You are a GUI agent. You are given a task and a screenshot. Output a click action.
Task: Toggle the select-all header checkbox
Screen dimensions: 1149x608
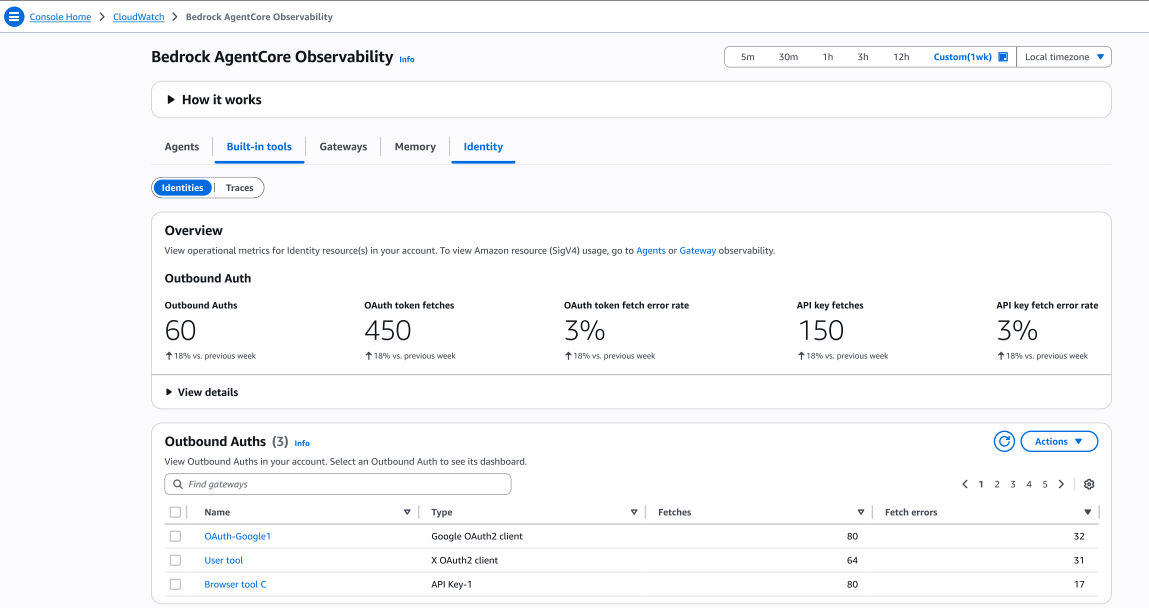coord(176,512)
